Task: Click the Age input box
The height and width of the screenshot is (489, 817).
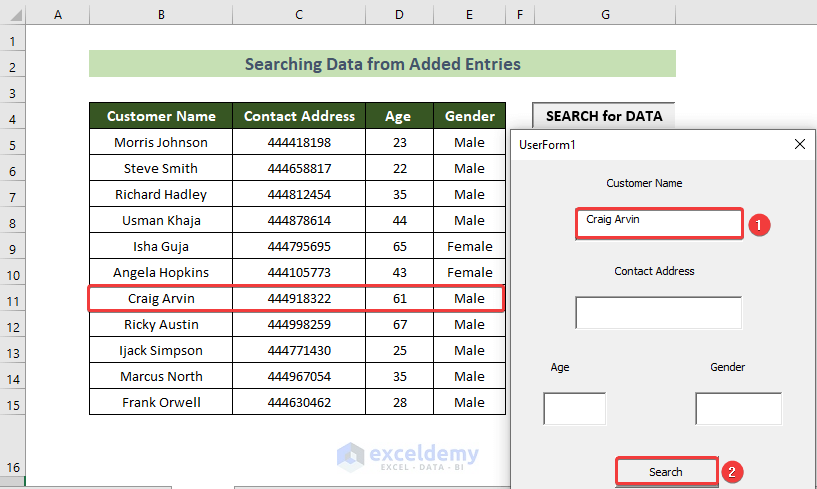Action: pyautogui.click(x=574, y=408)
